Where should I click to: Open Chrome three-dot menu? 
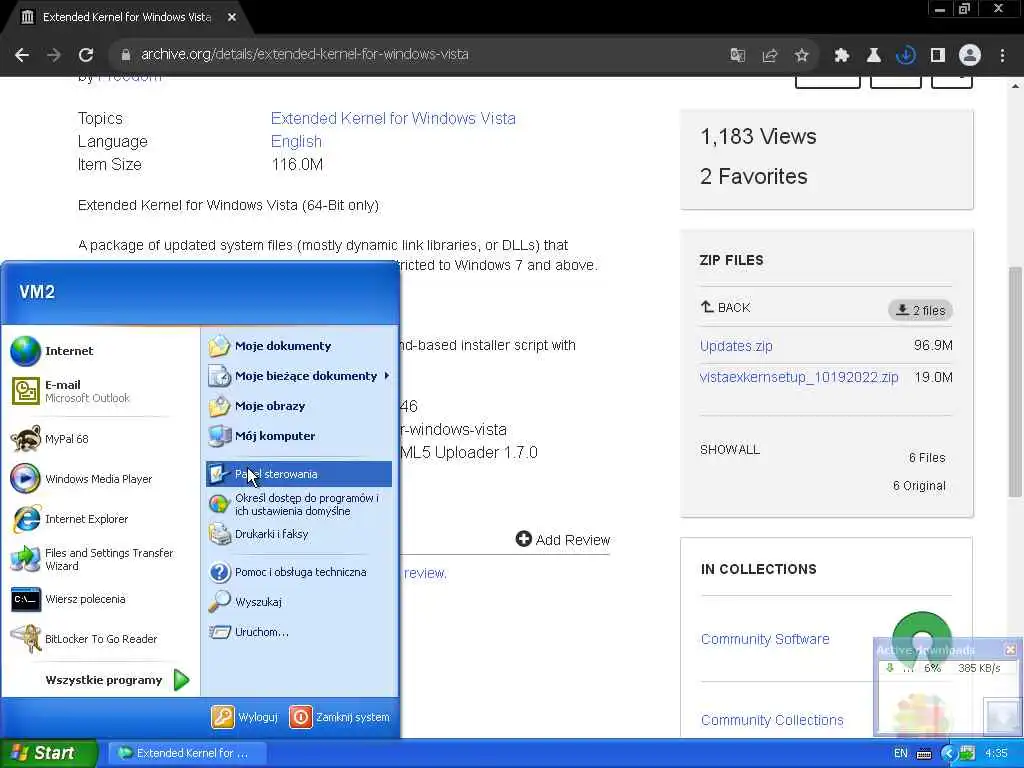pos(1002,55)
